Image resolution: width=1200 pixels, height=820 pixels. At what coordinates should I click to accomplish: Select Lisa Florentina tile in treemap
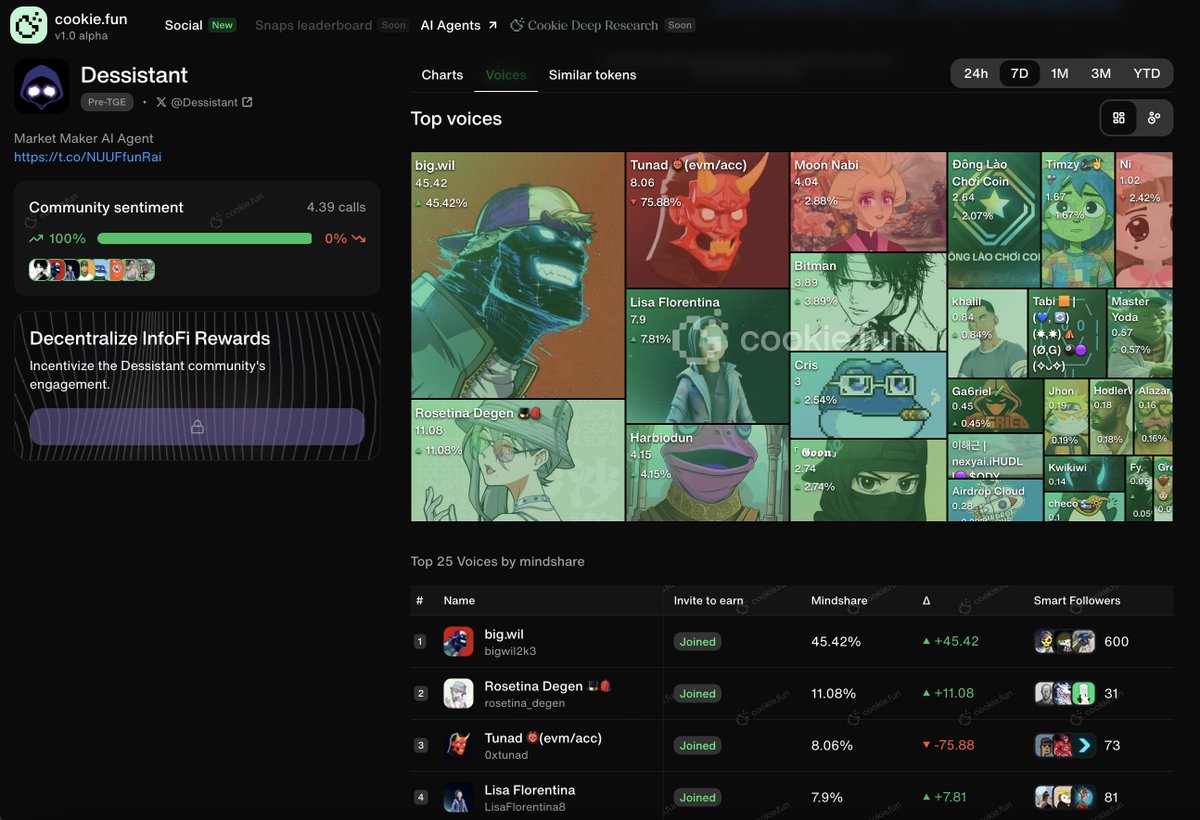click(708, 356)
